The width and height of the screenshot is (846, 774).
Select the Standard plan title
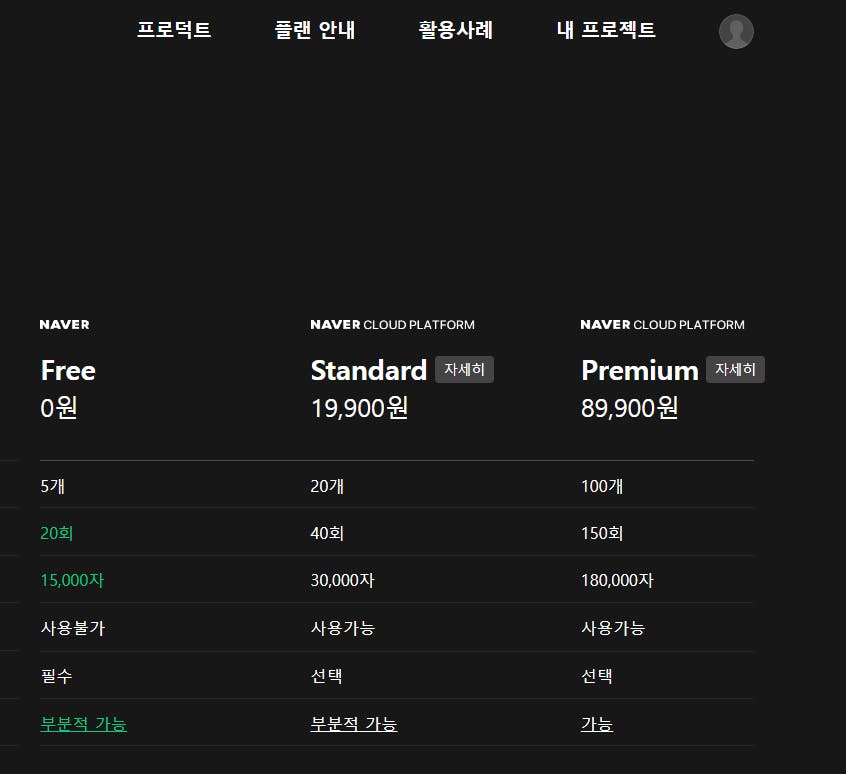[x=369, y=371]
